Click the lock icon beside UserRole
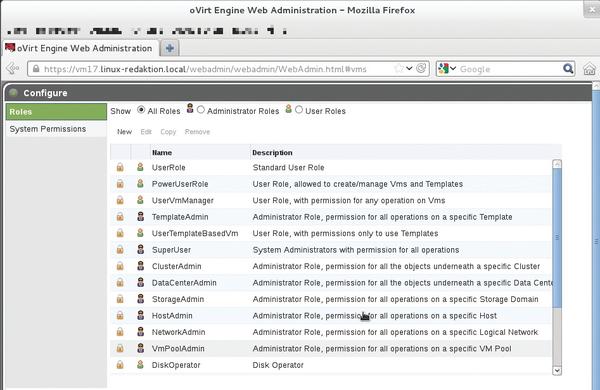This screenshot has width=600, height=390. coord(120,167)
